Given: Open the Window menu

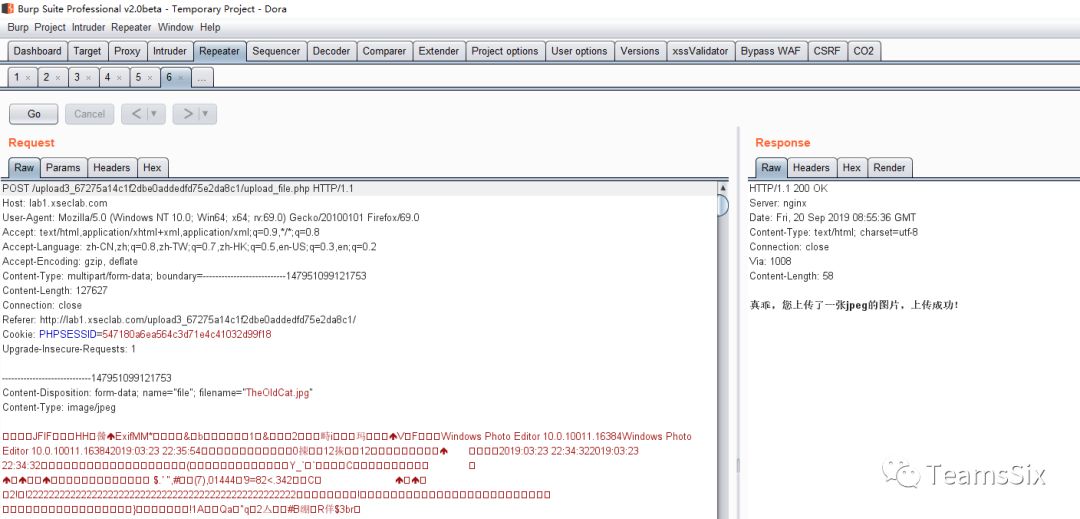Looking at the screenshot, I should coord(176,28).
